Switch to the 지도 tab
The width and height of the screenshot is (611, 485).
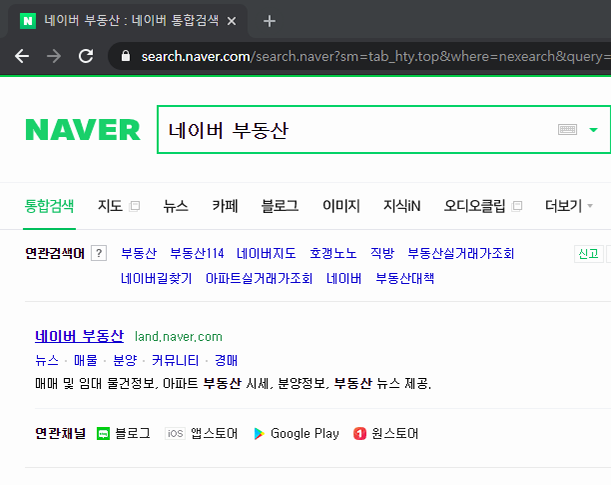point(110,206)
